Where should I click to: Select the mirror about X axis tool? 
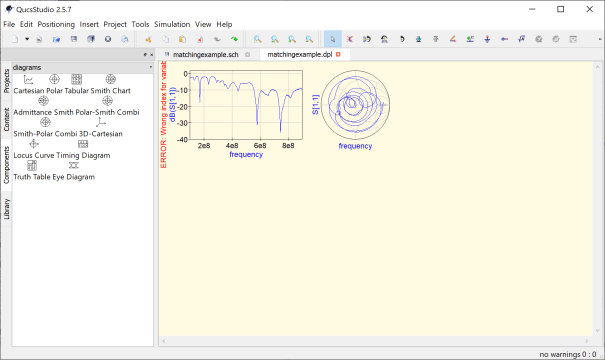click(367, 39)
